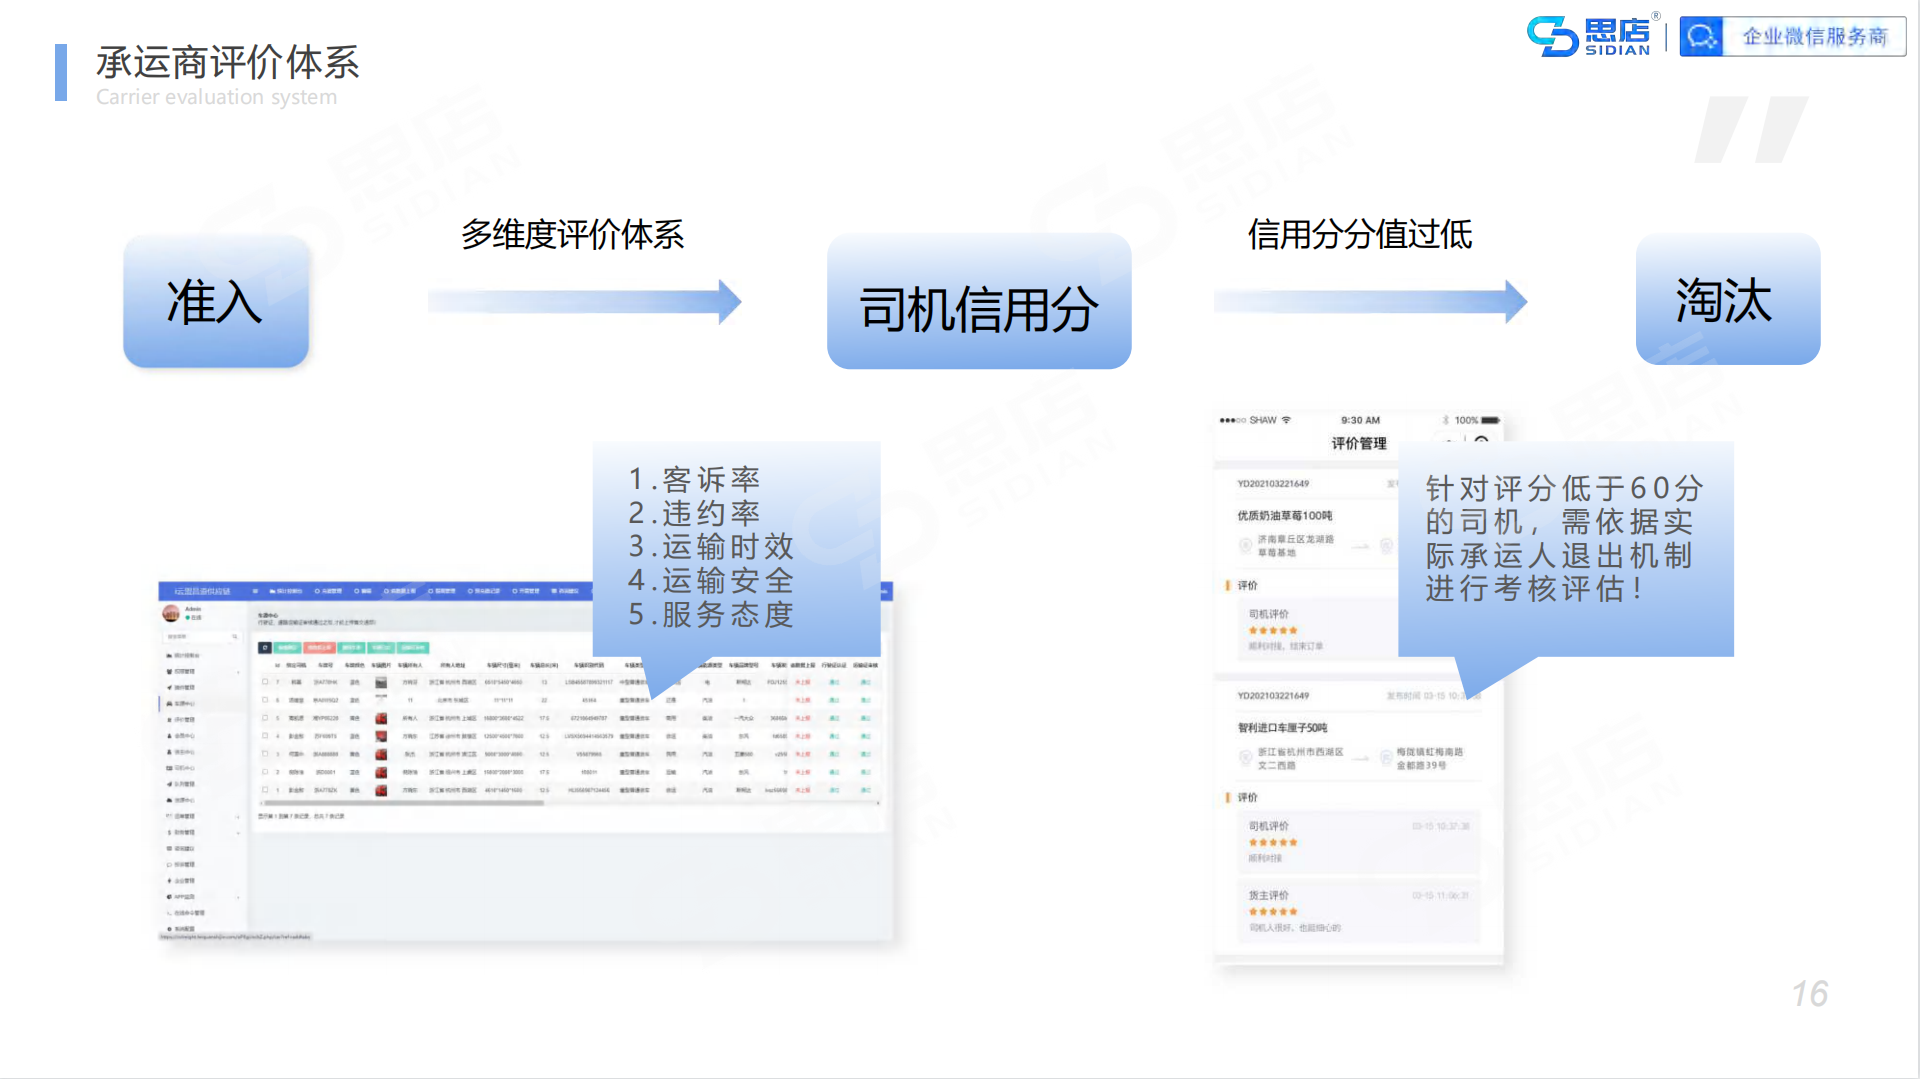Image resolution: width=1920 pixels, height=1079 pixels.
Task: Tick the checkbox for table row Id 5
Action: point(265,718)
